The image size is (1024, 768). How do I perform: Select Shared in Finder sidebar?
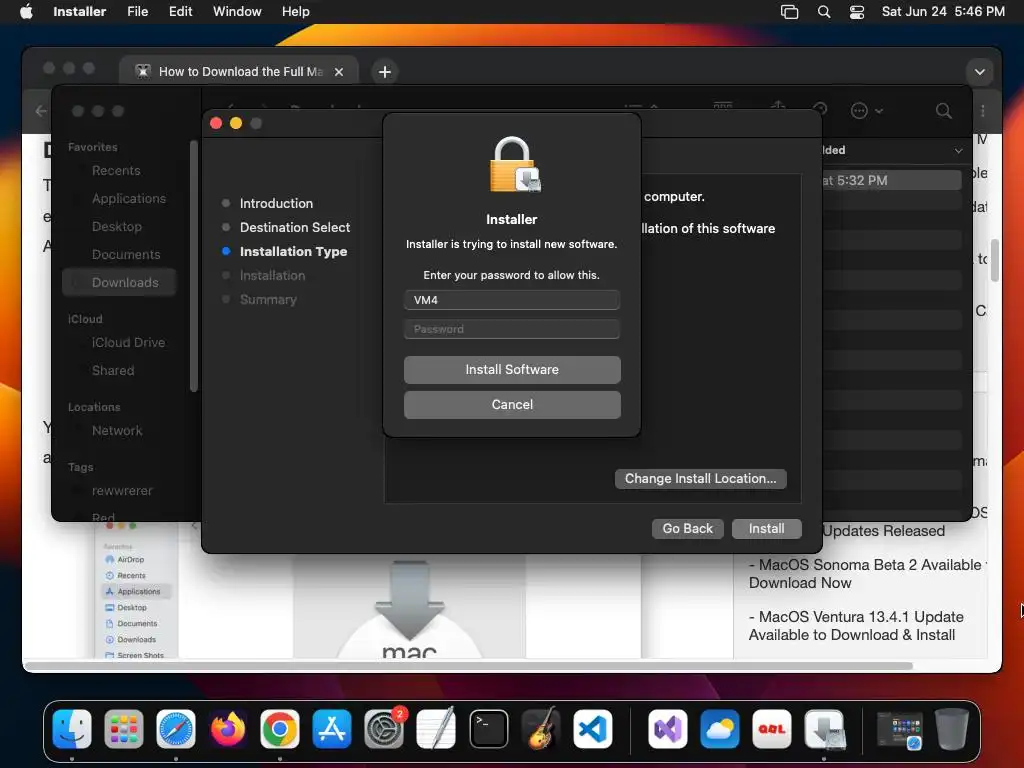coord(112,370)
